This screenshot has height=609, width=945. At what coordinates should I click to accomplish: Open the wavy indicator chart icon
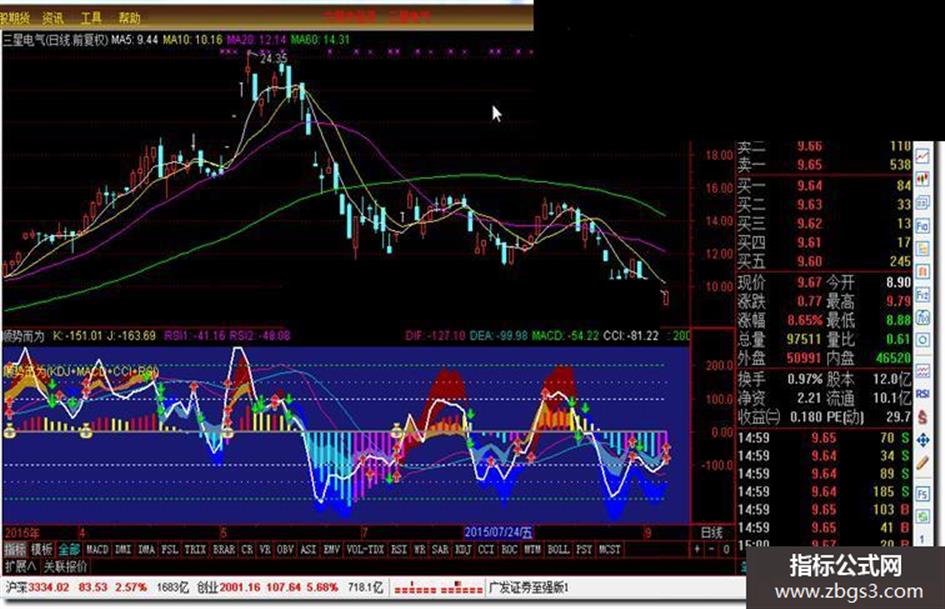(923, 371)
